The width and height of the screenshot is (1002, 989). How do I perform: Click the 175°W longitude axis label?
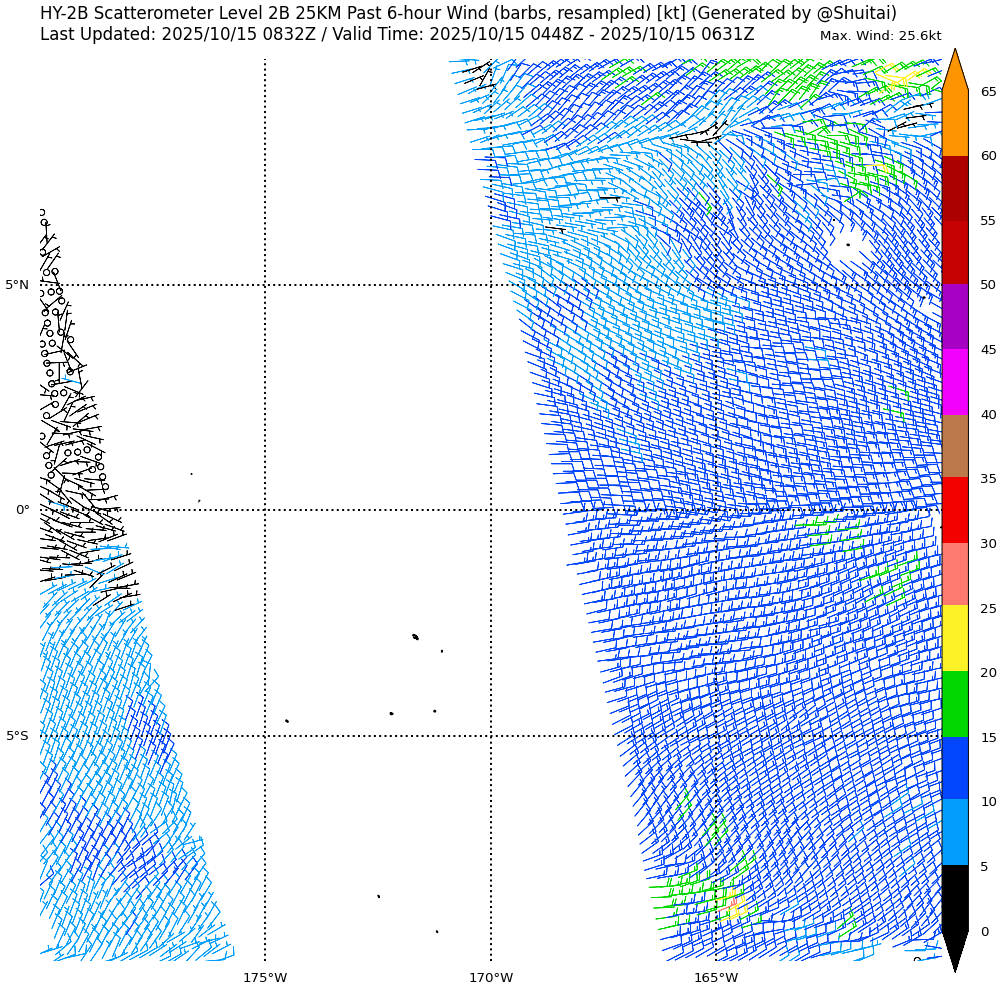click(265, 977)
